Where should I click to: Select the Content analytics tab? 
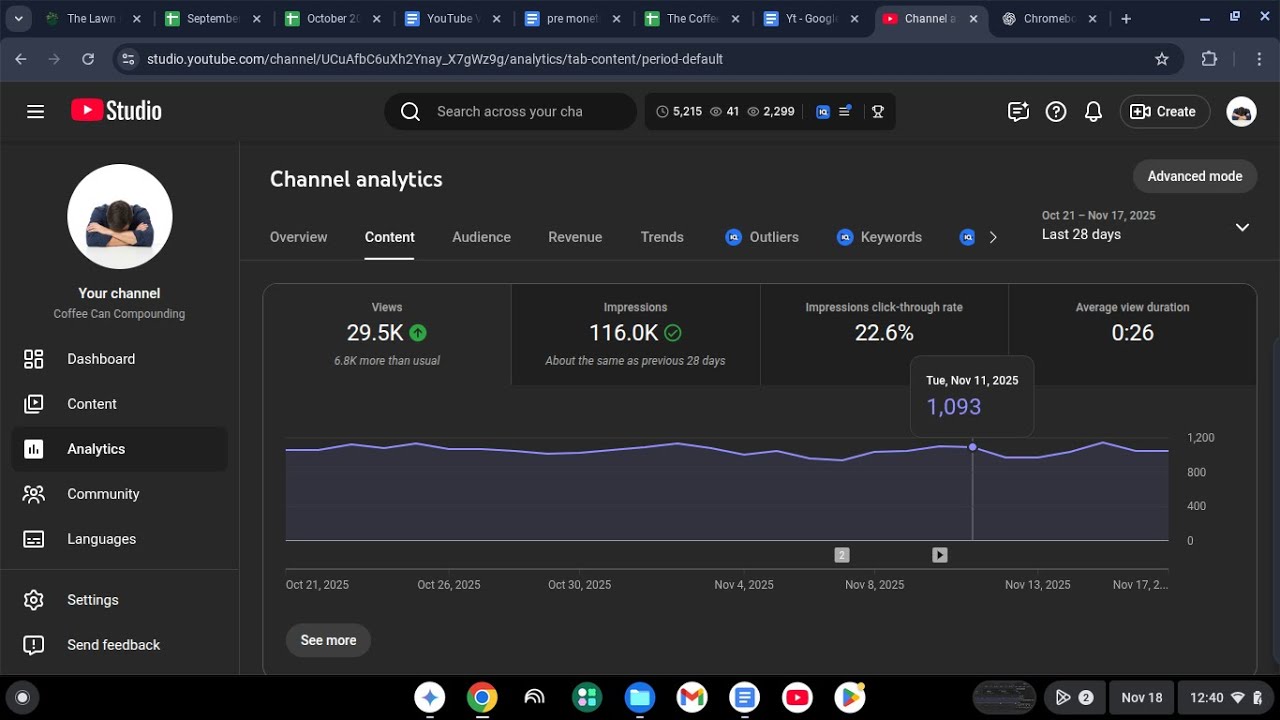pos(390,237)
